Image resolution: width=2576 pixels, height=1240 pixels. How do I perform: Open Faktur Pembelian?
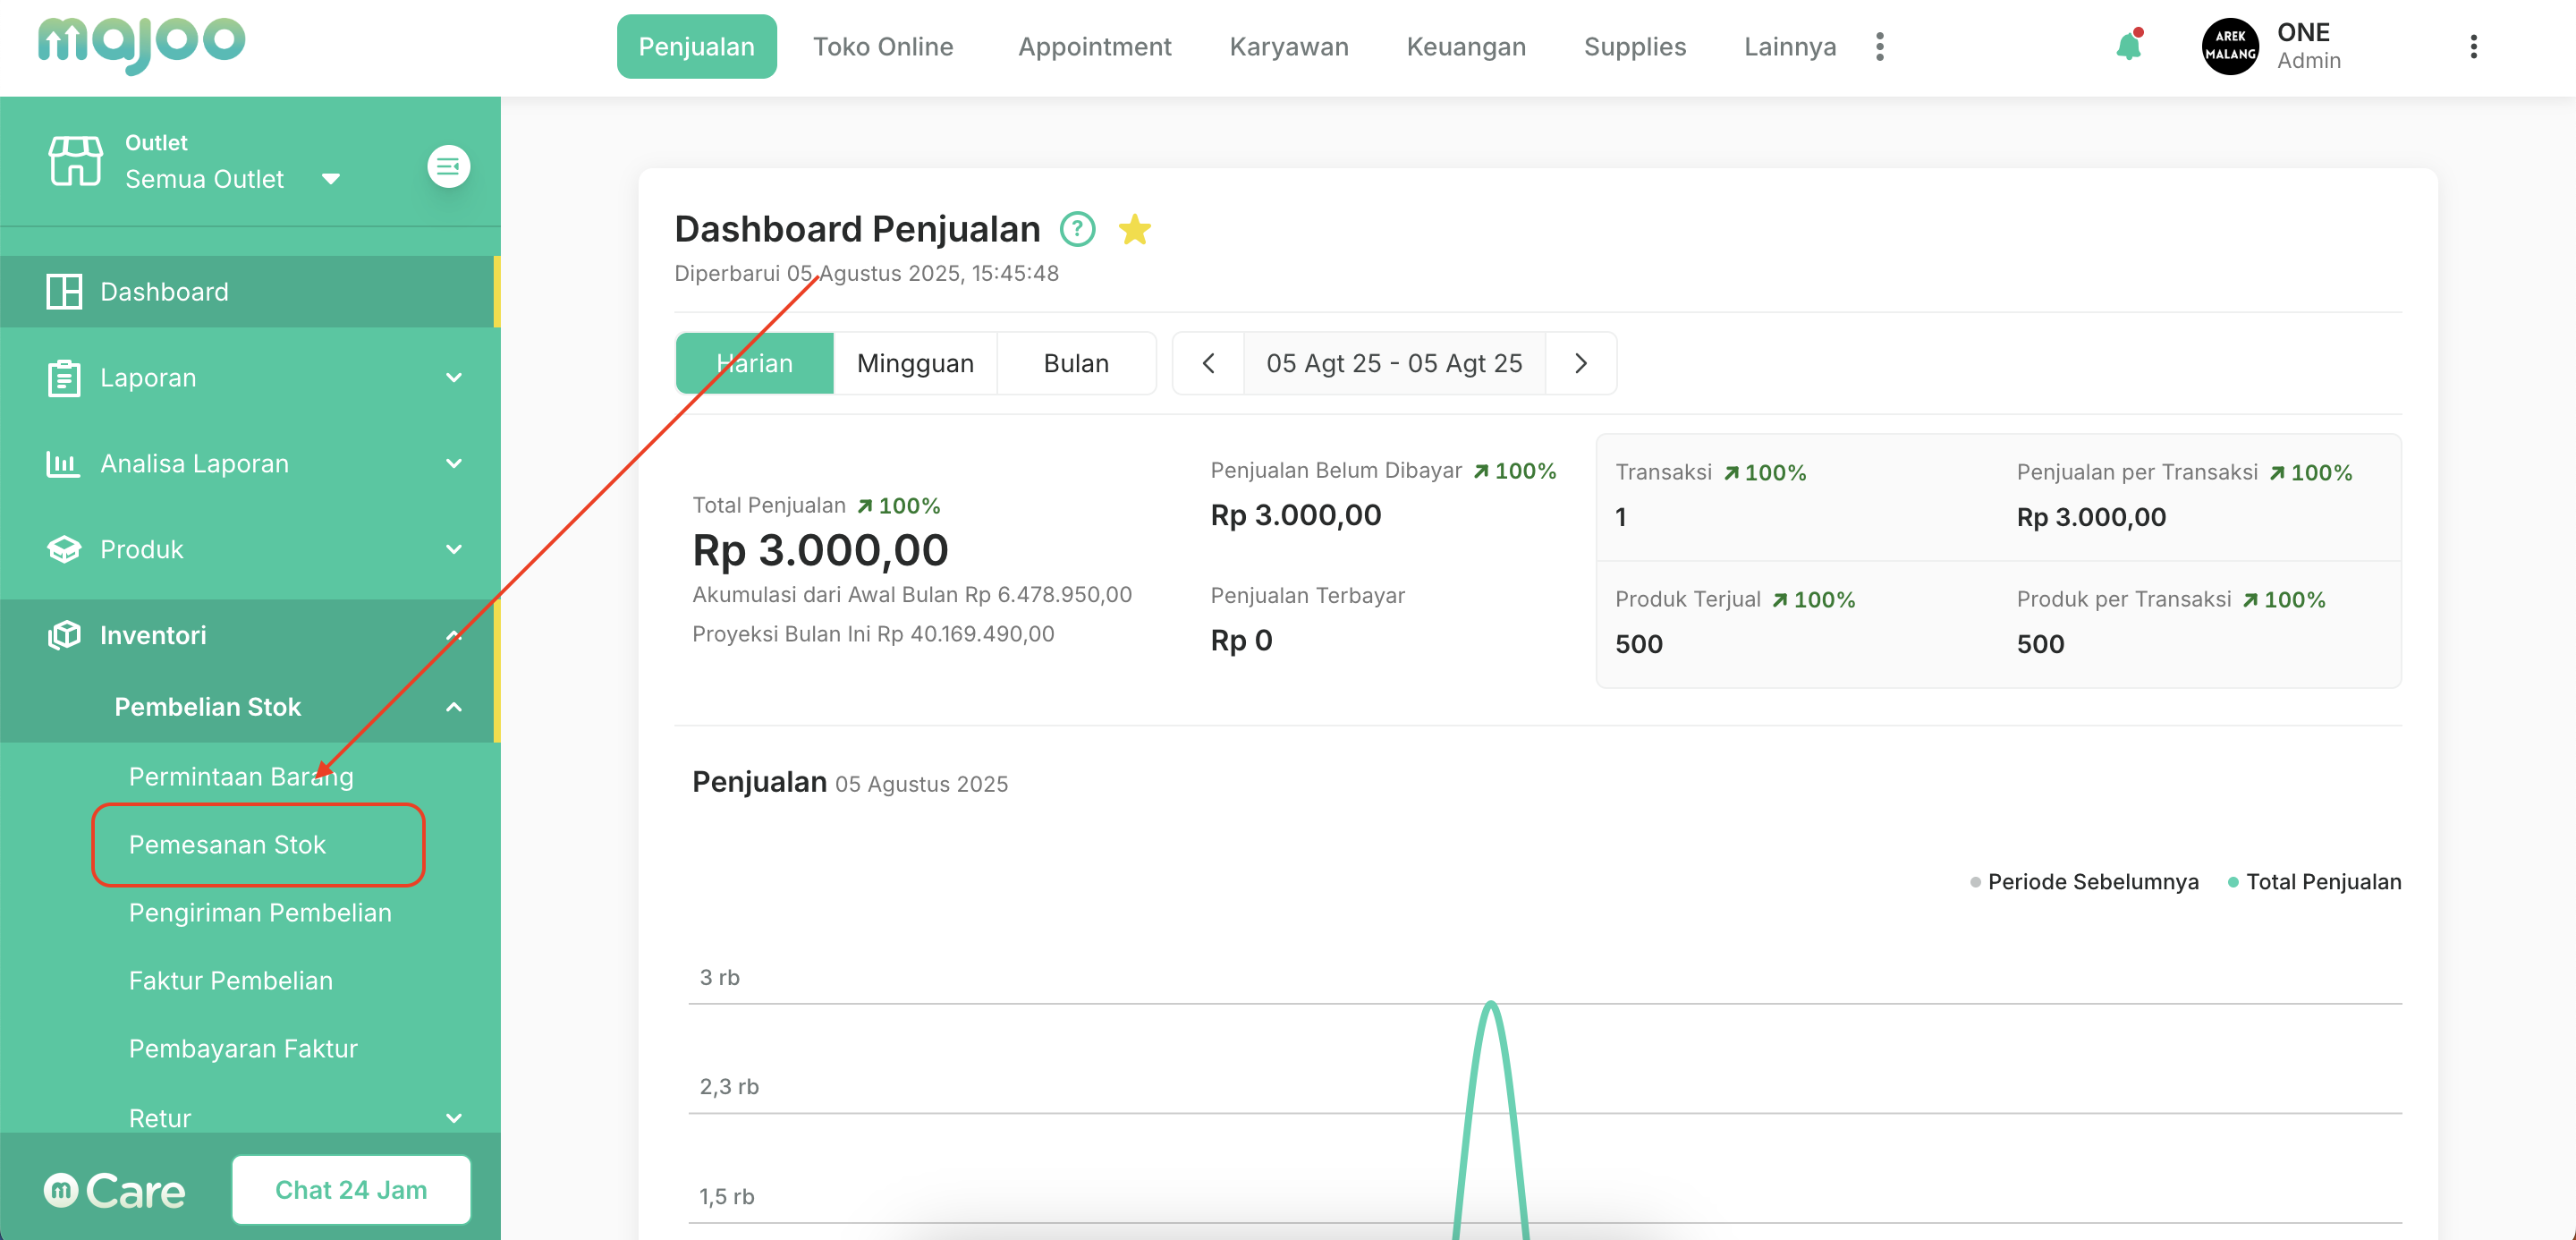pos(231,981)
